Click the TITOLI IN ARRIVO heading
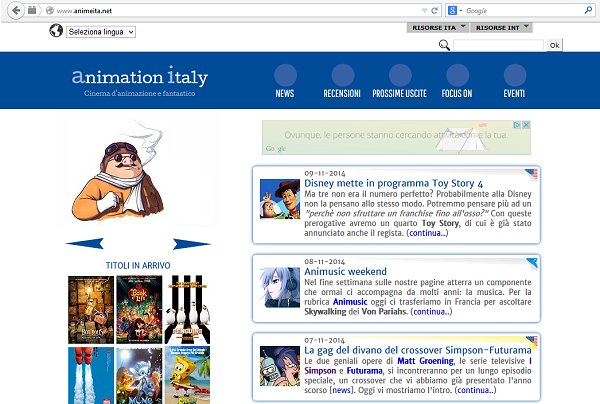 [138, 266]
